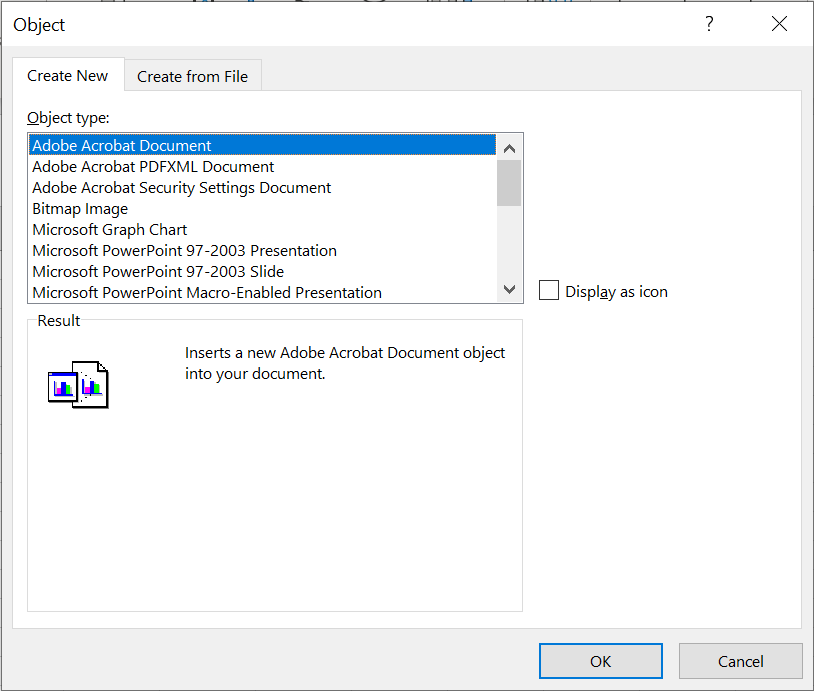814x691 pixels.
Task: Enable the Display as icon checkbox
Action: coord(549,291)
